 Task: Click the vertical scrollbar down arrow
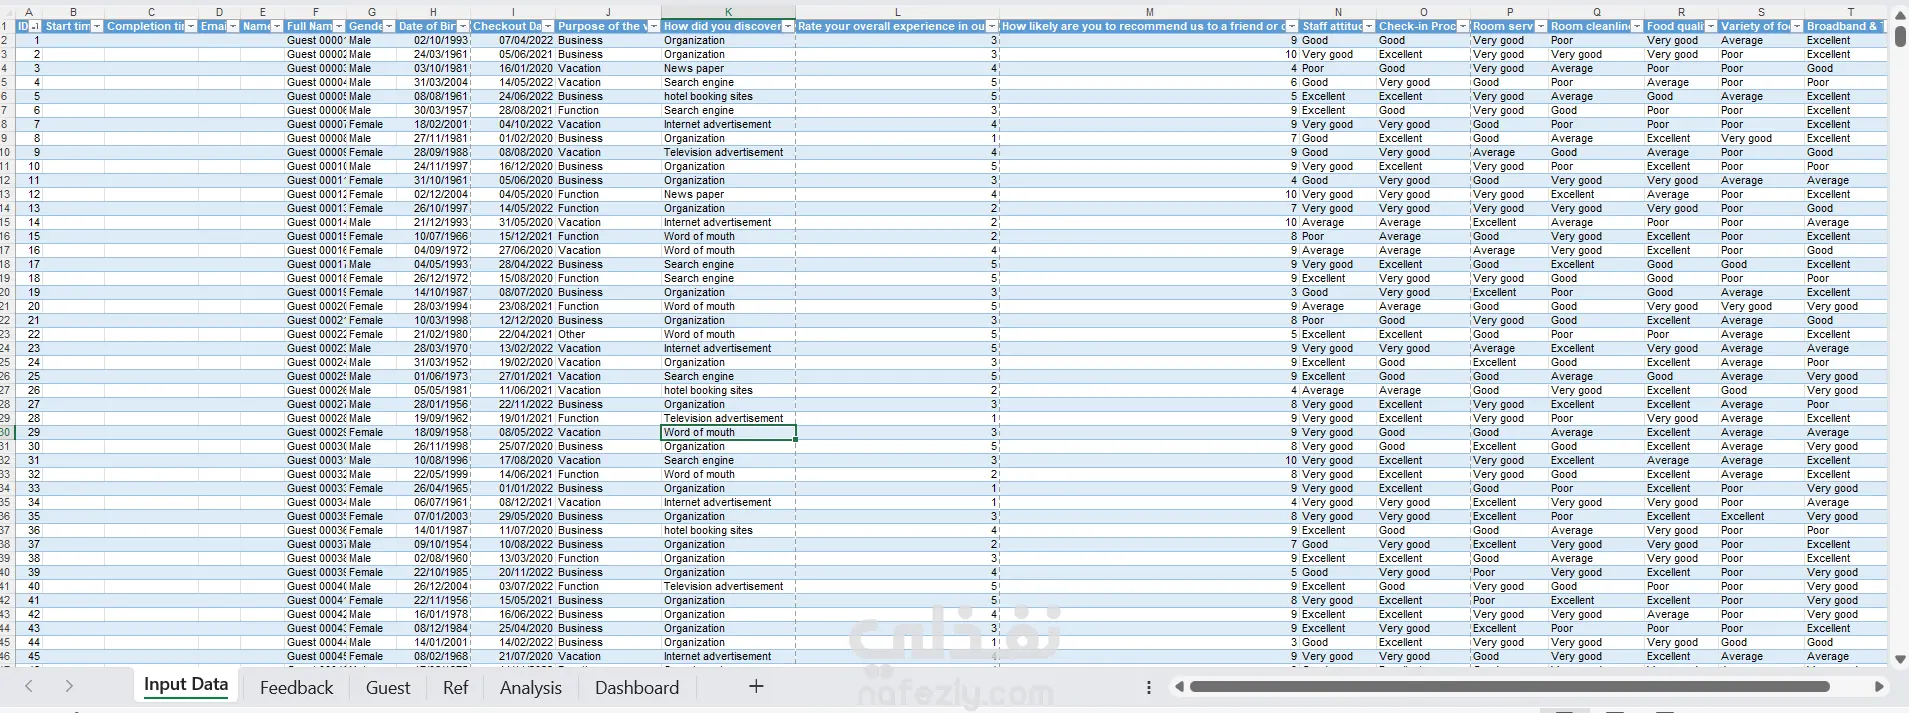point(1900,659)
